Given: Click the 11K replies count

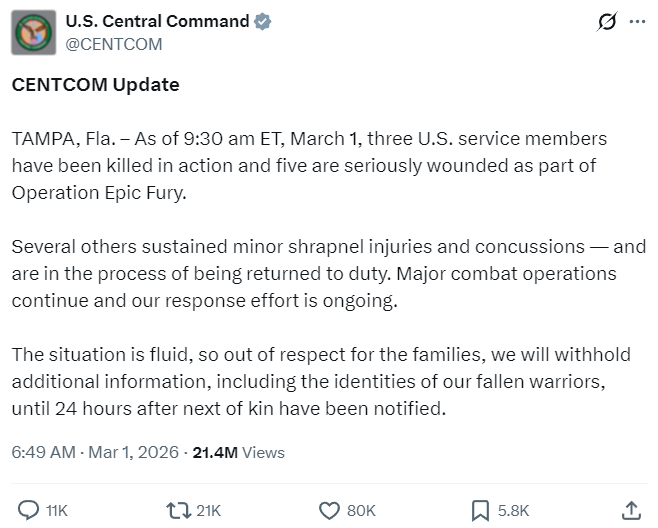Looking at the screenshot, I should tap(56, 510).
